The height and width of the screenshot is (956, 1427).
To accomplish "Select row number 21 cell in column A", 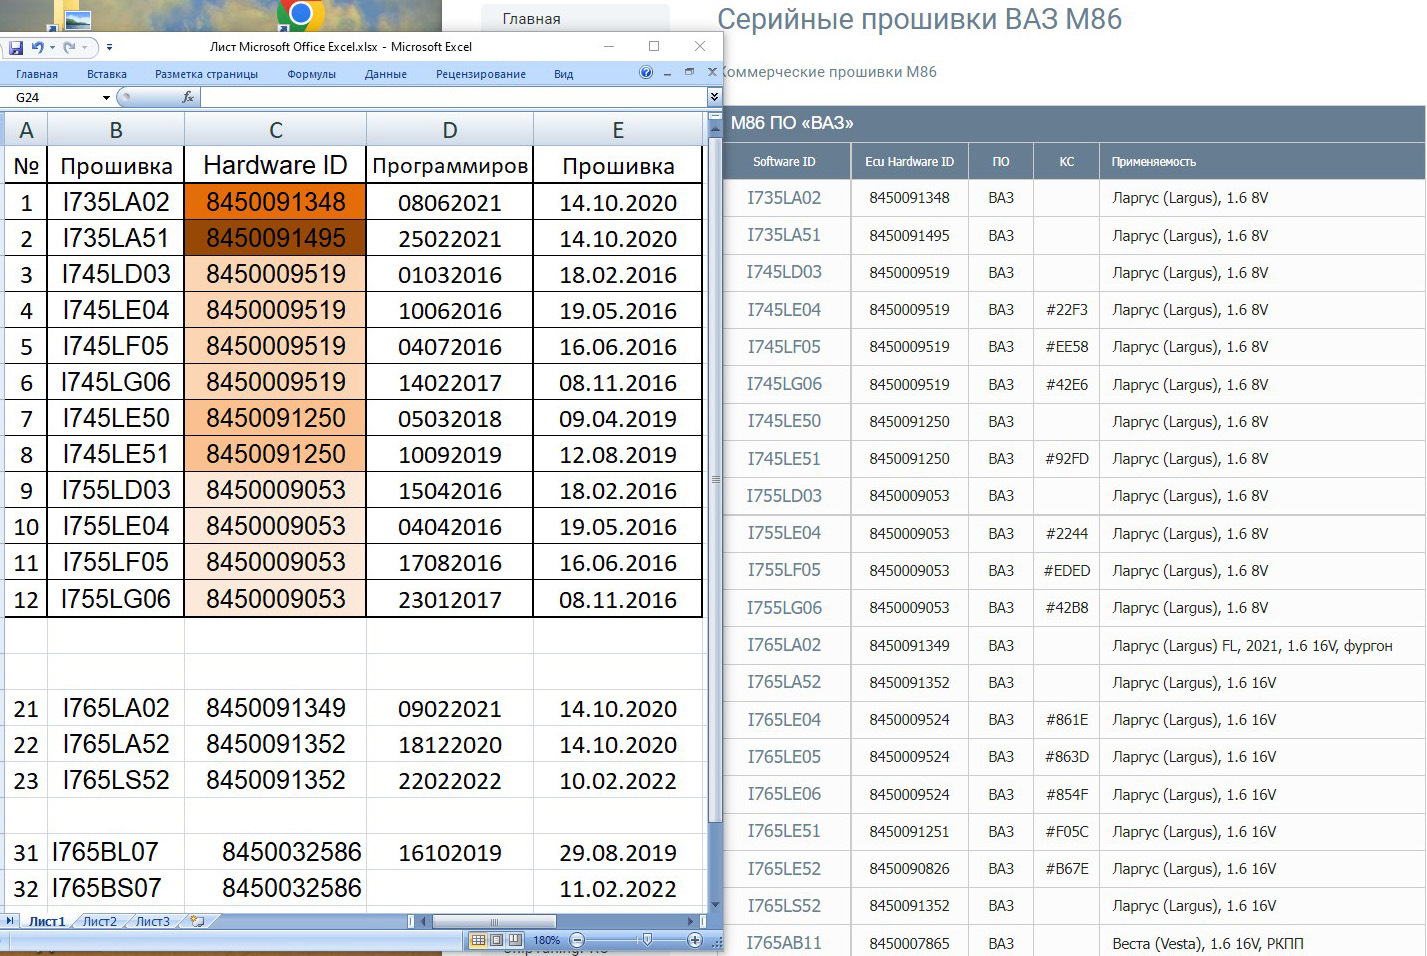I will tap(26, 708).
